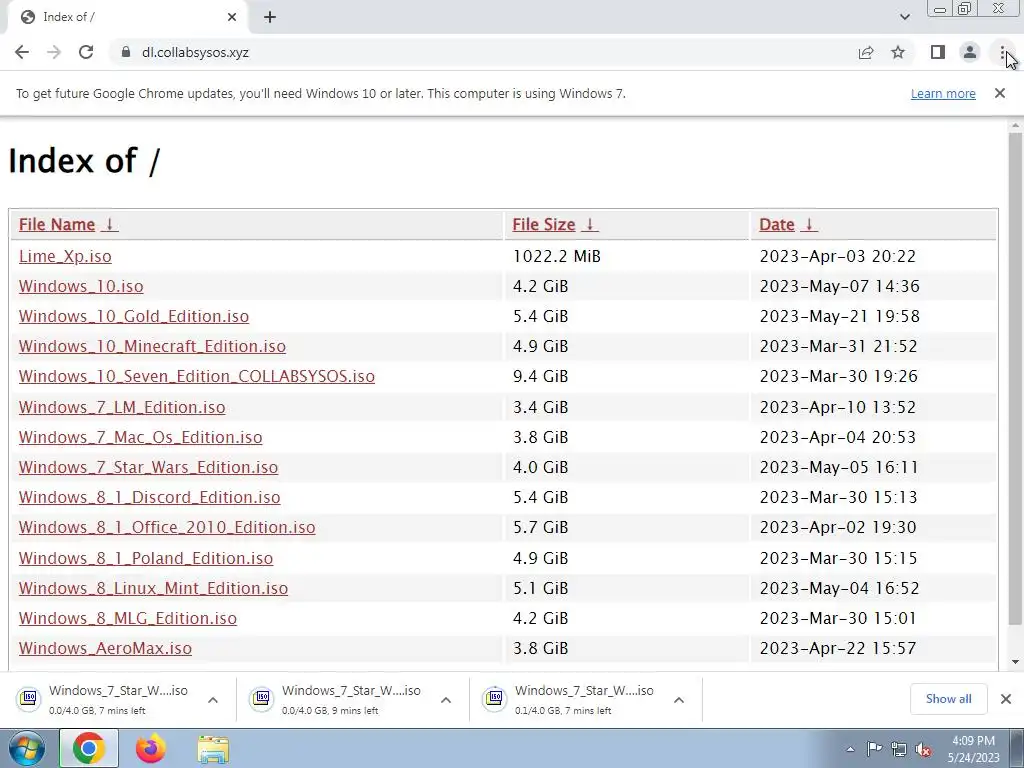Expand options for the '0.1/4.0 GB' download
Viewport: 1024px width, 768px height.
(679, 699)
